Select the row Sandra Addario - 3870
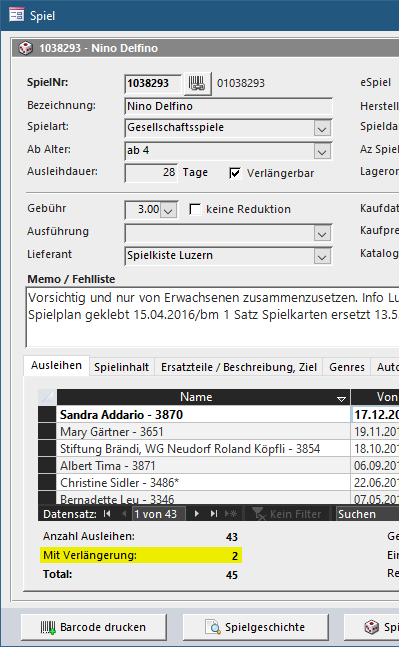 [x=203, y=415]
